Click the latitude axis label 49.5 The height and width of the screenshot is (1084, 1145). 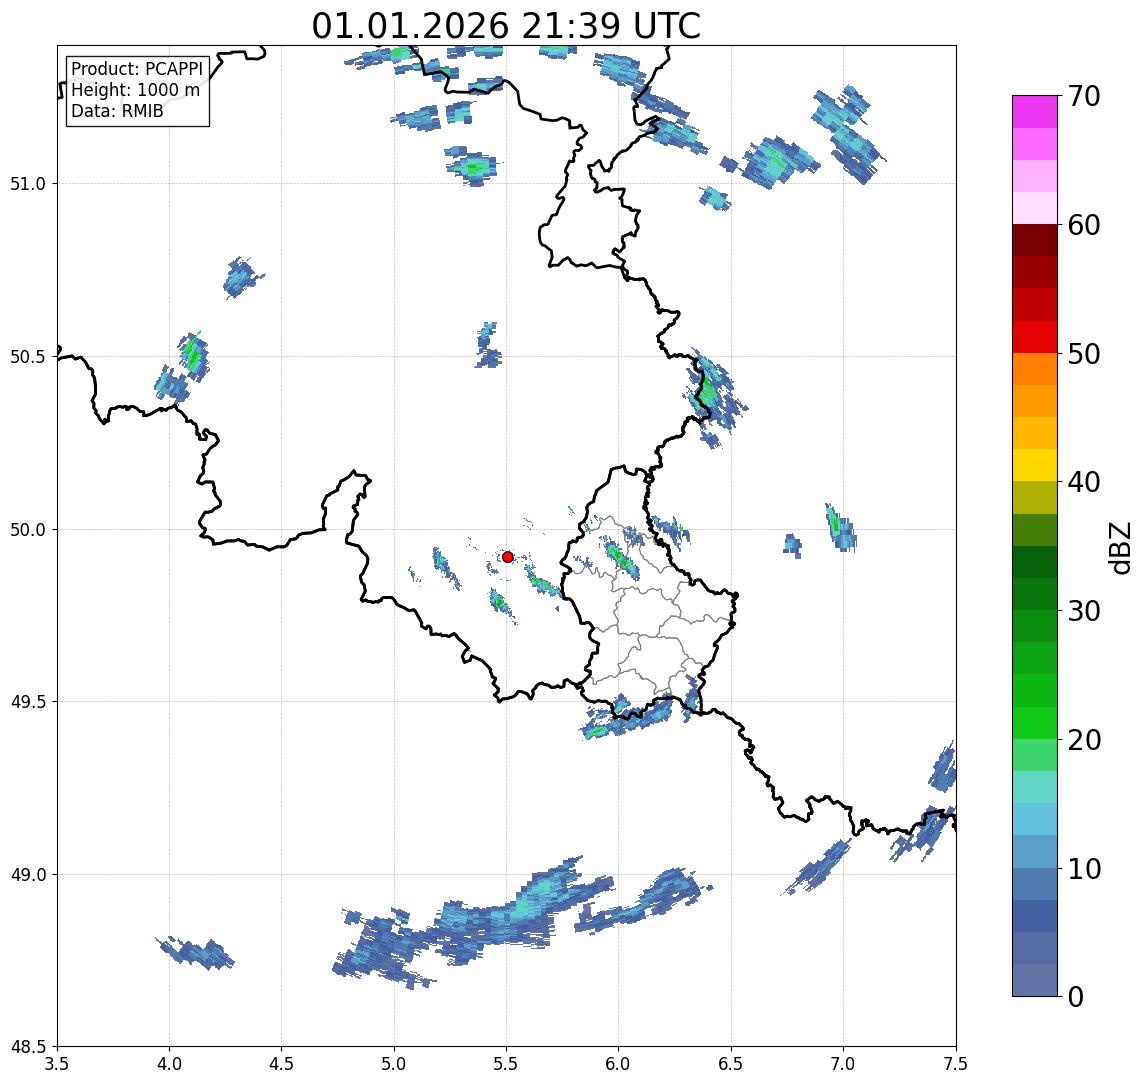[28, 702]
